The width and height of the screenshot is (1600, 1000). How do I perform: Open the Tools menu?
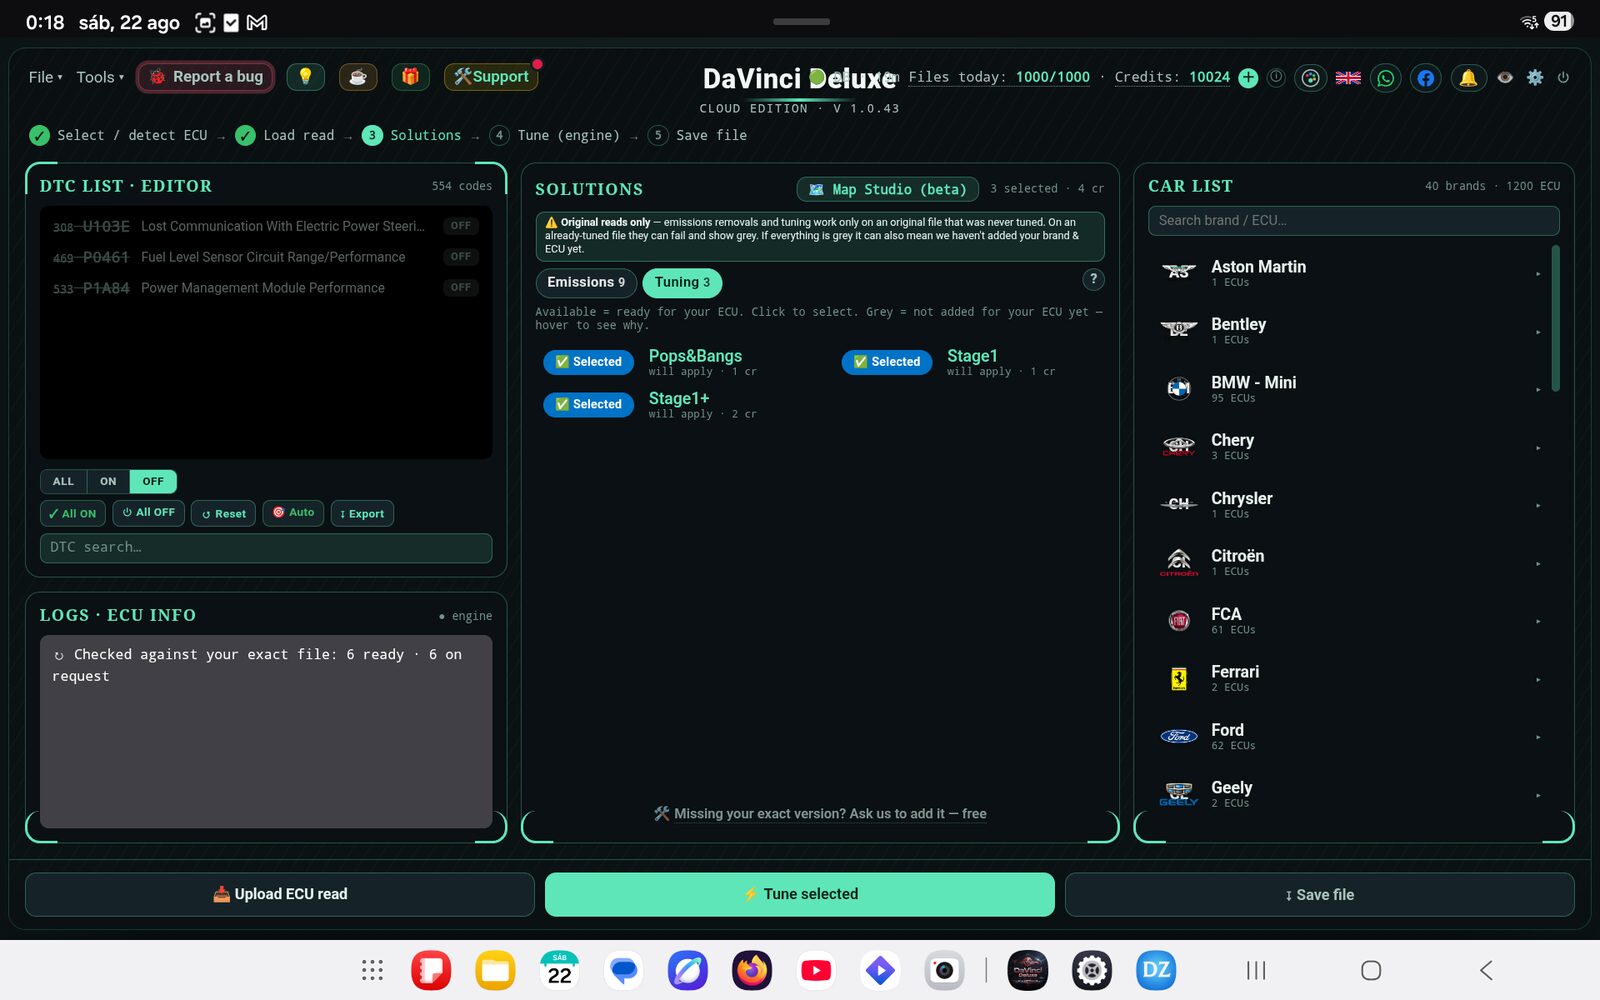coord(100,77)
